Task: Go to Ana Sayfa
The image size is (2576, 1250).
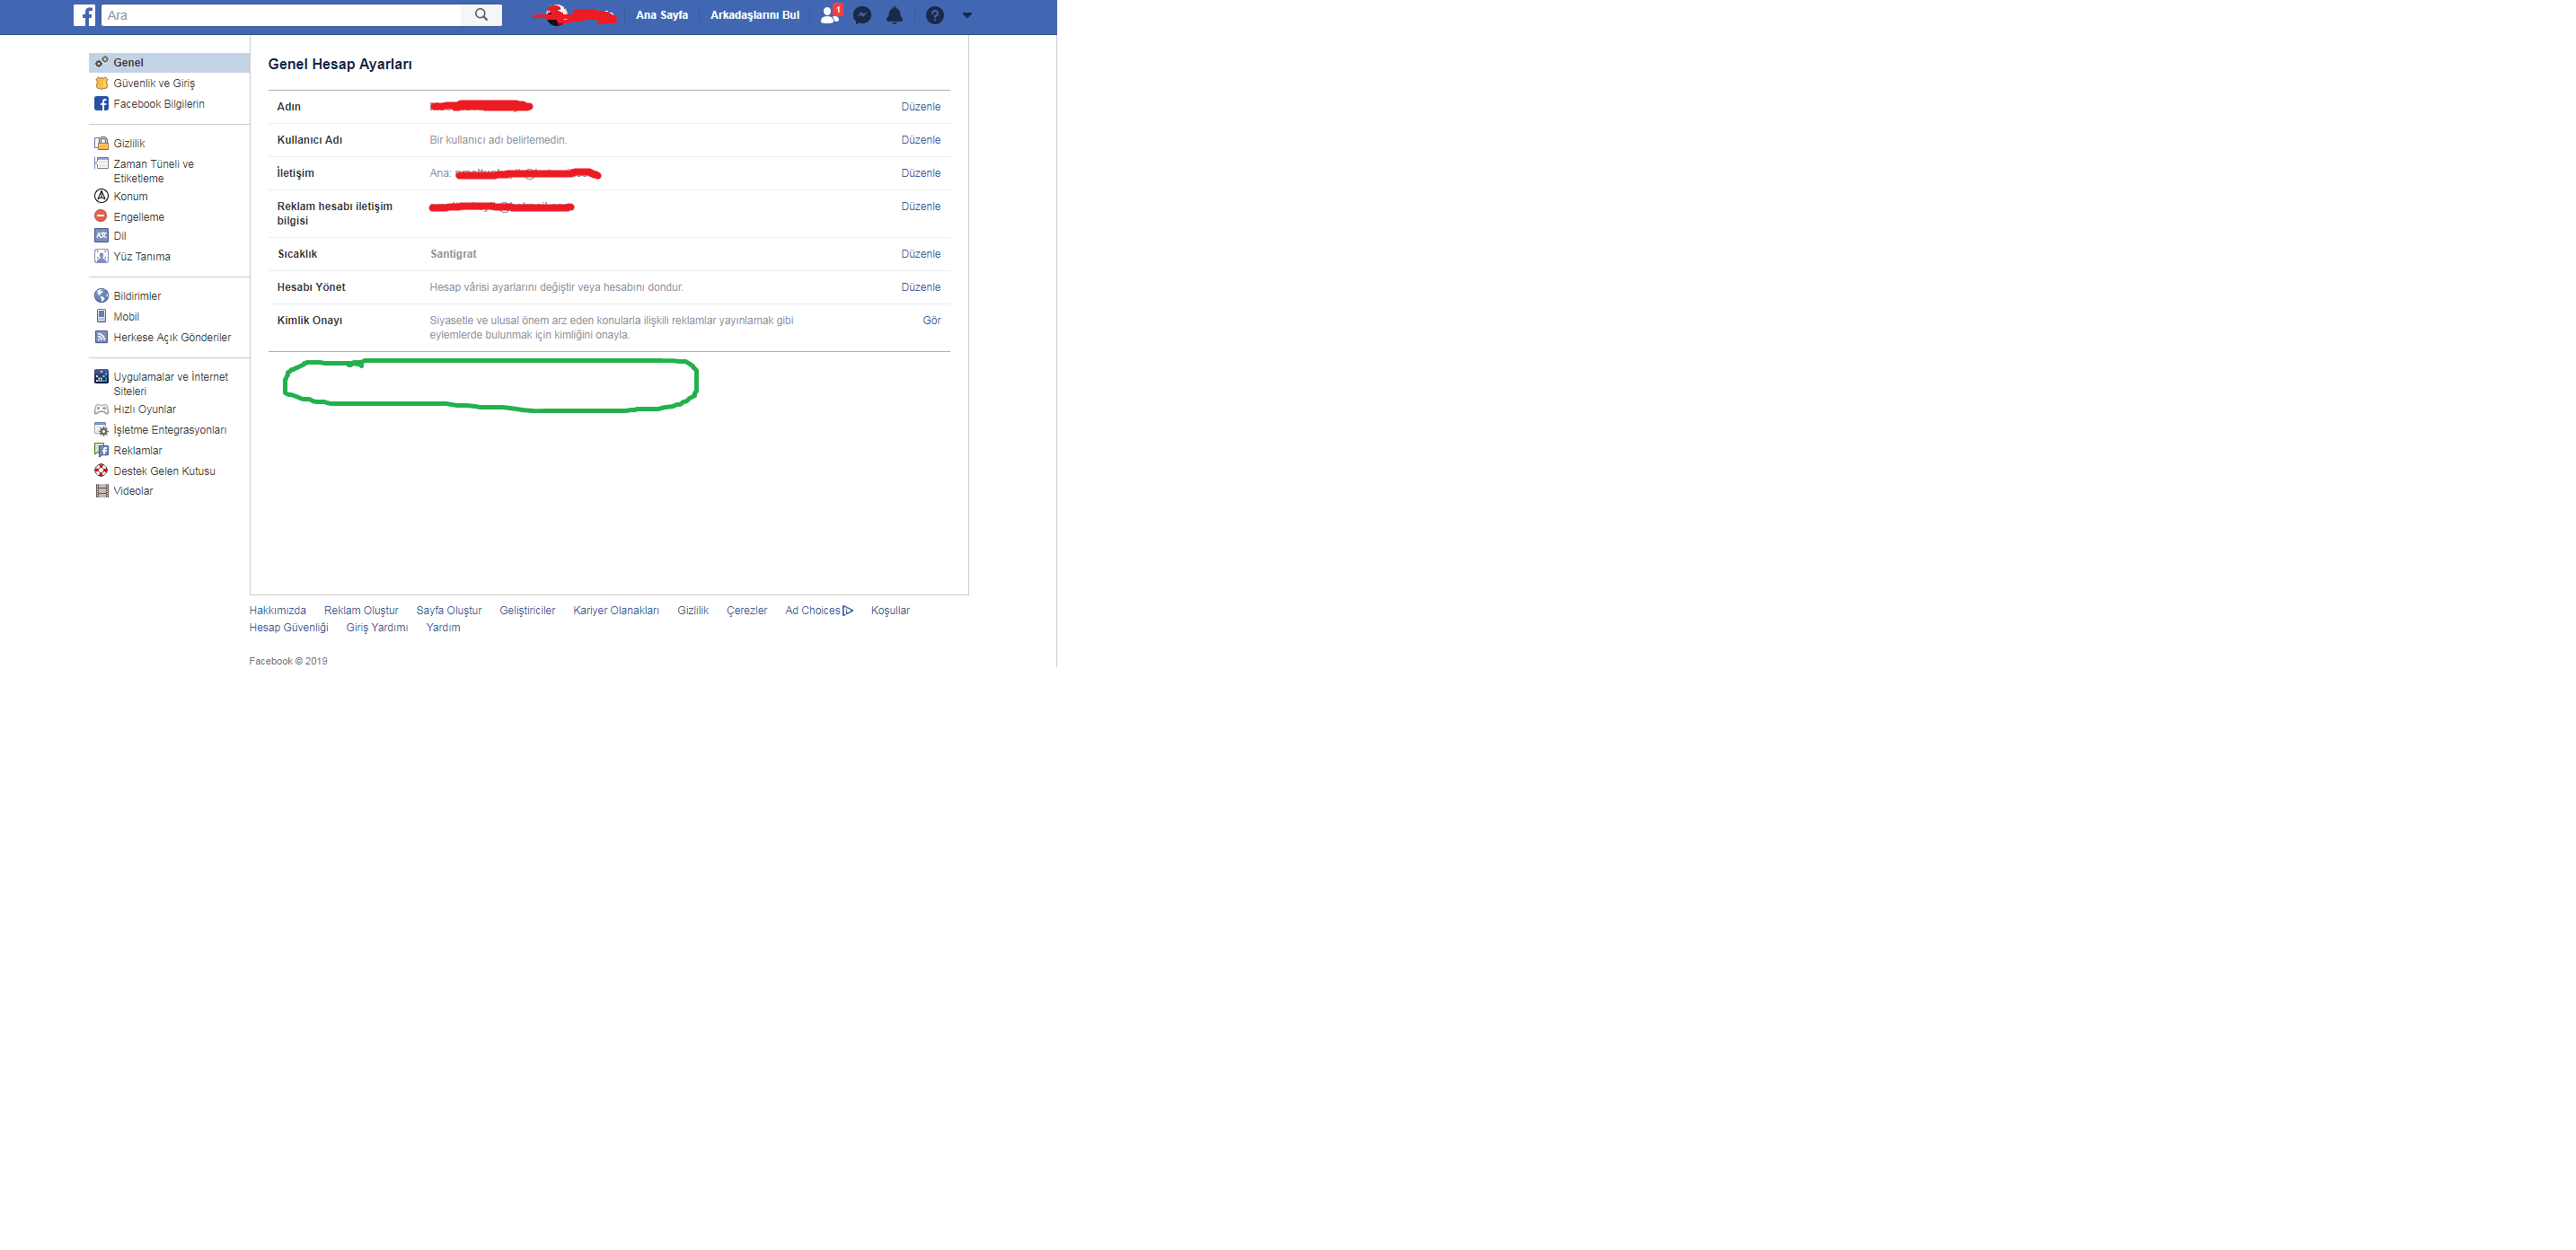Action: tap(662, 15)
